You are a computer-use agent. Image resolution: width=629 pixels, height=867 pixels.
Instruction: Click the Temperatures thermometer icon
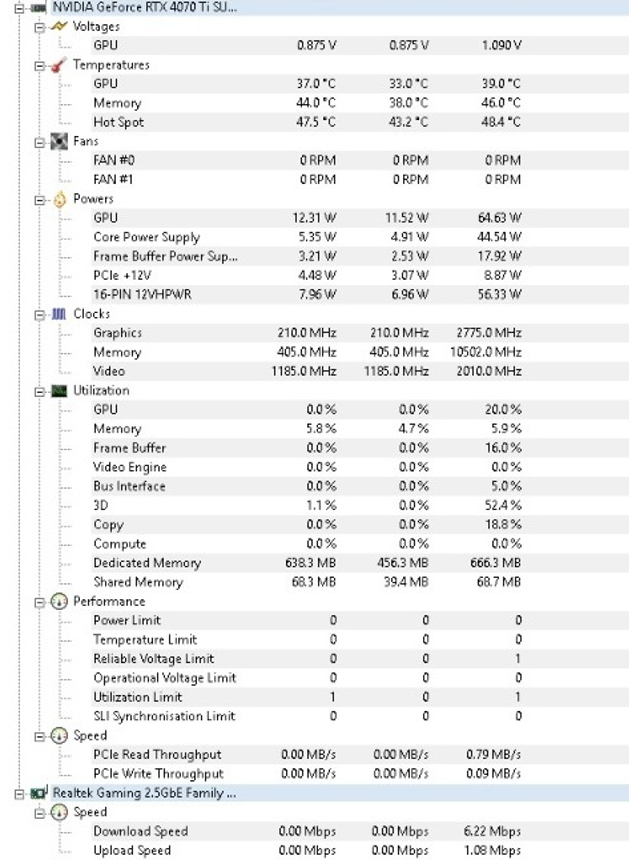[59, 65]
